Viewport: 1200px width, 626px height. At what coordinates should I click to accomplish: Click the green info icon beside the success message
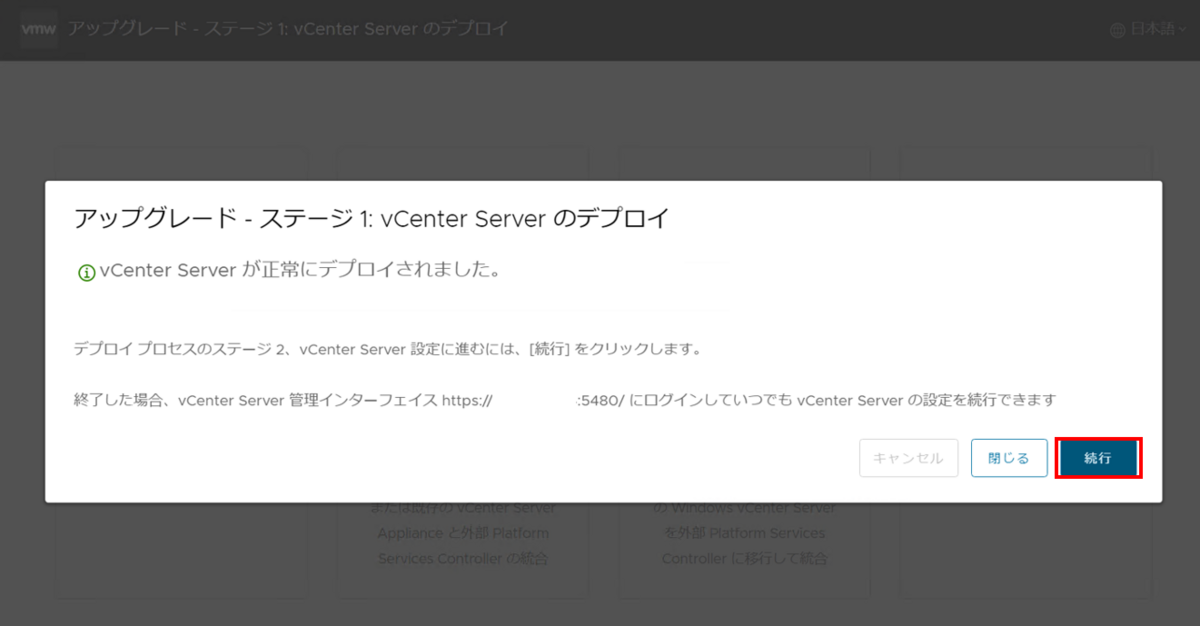click(87, 272)
